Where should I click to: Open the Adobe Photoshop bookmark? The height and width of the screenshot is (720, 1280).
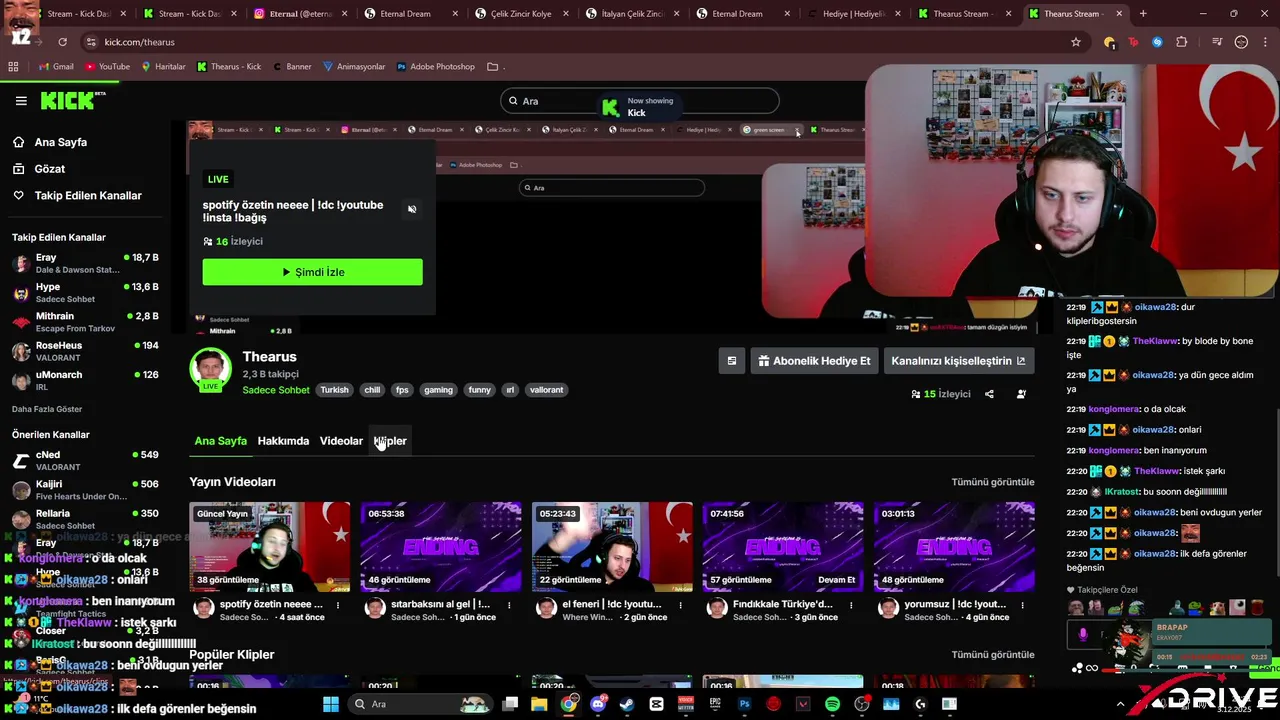pos(436,67)
